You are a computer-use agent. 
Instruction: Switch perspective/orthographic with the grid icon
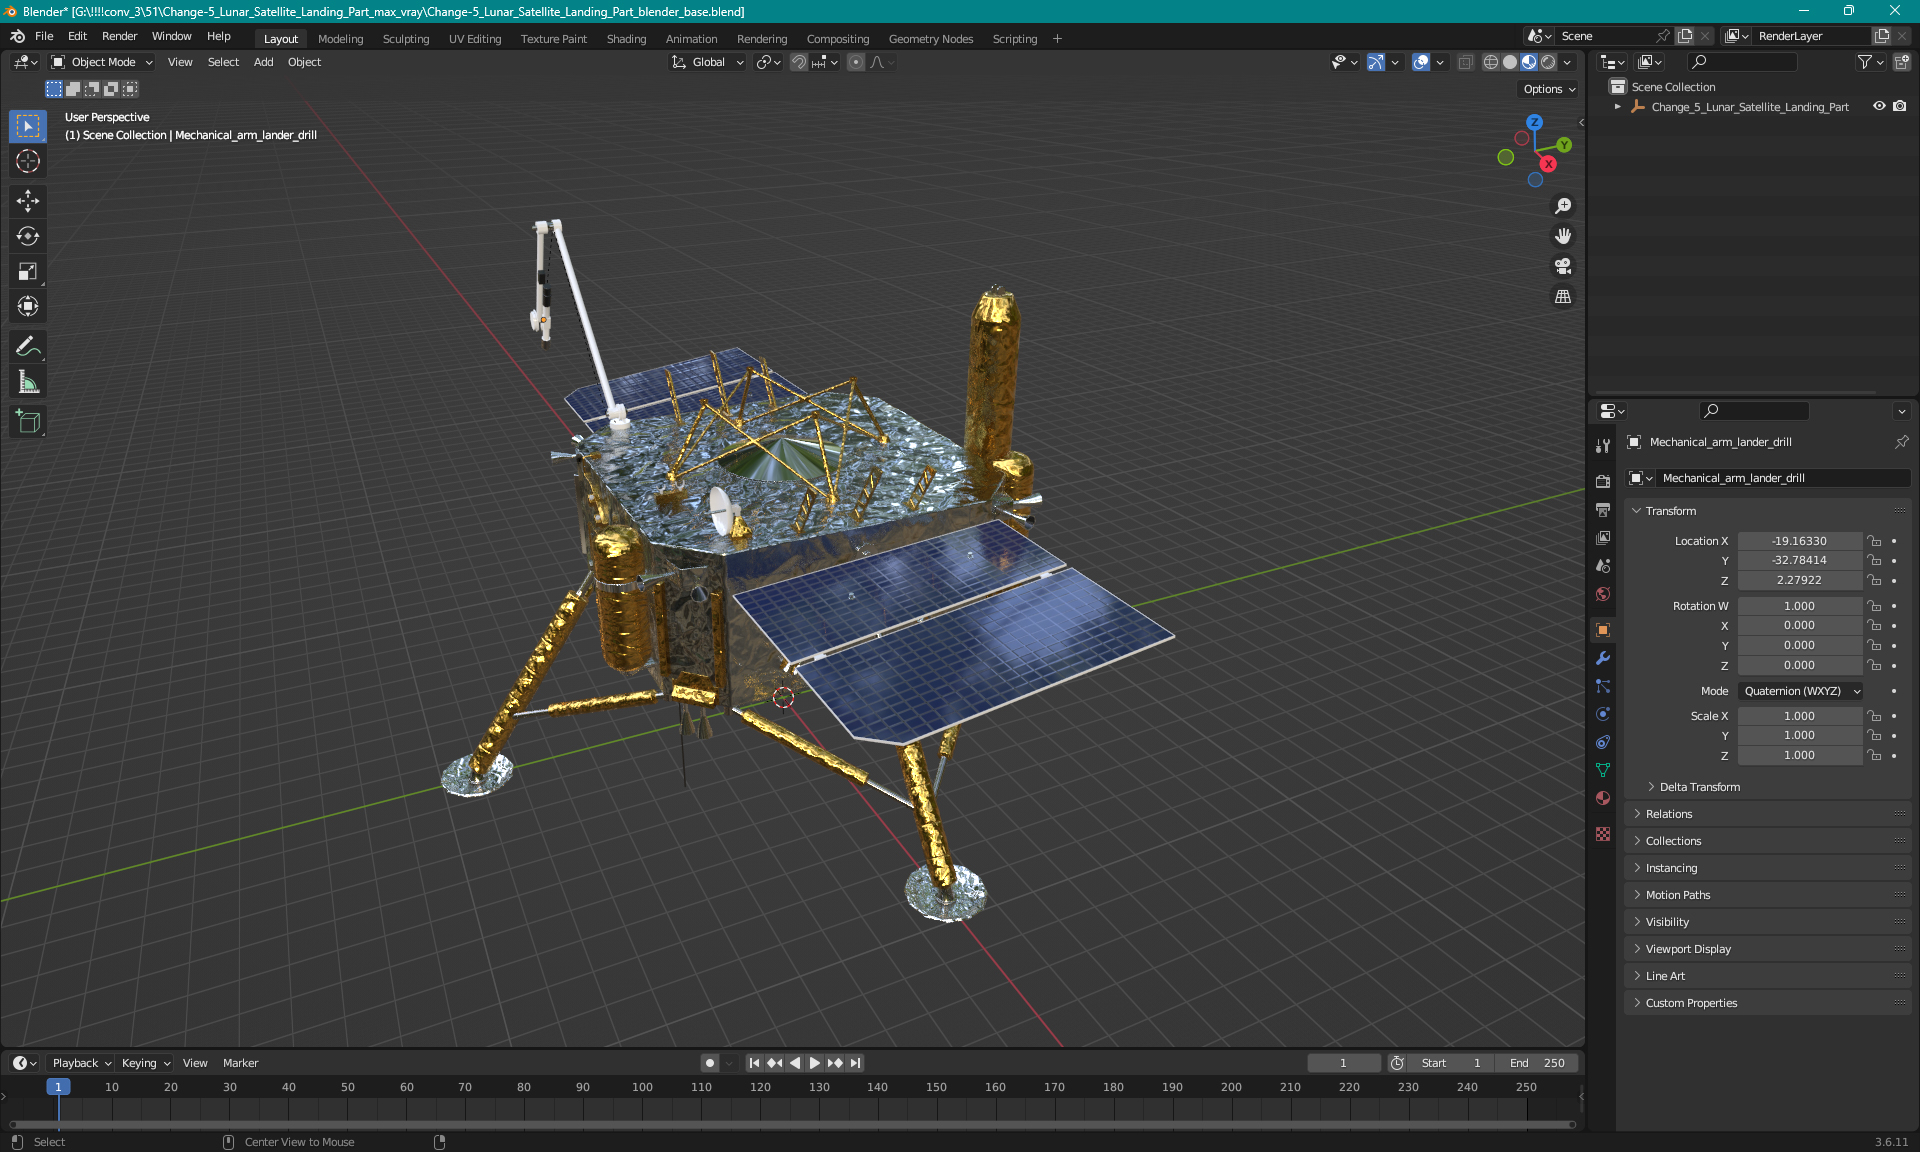[x=1563, y=296]
